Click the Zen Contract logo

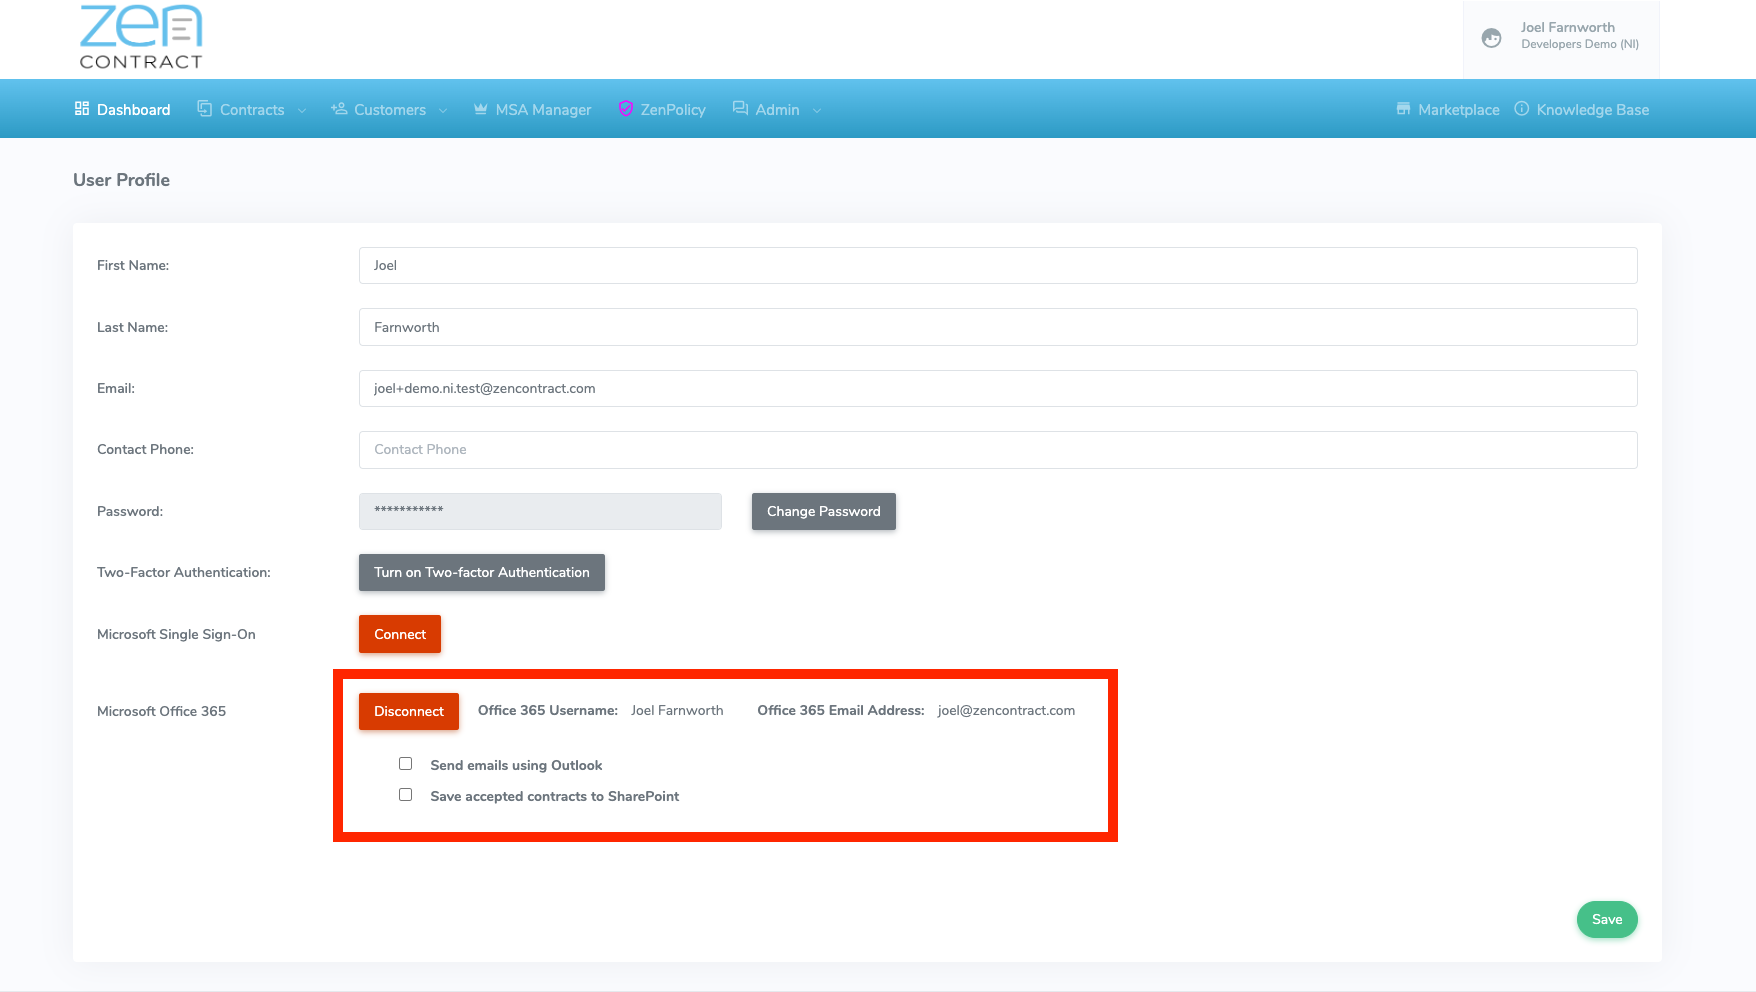(140, 38)
